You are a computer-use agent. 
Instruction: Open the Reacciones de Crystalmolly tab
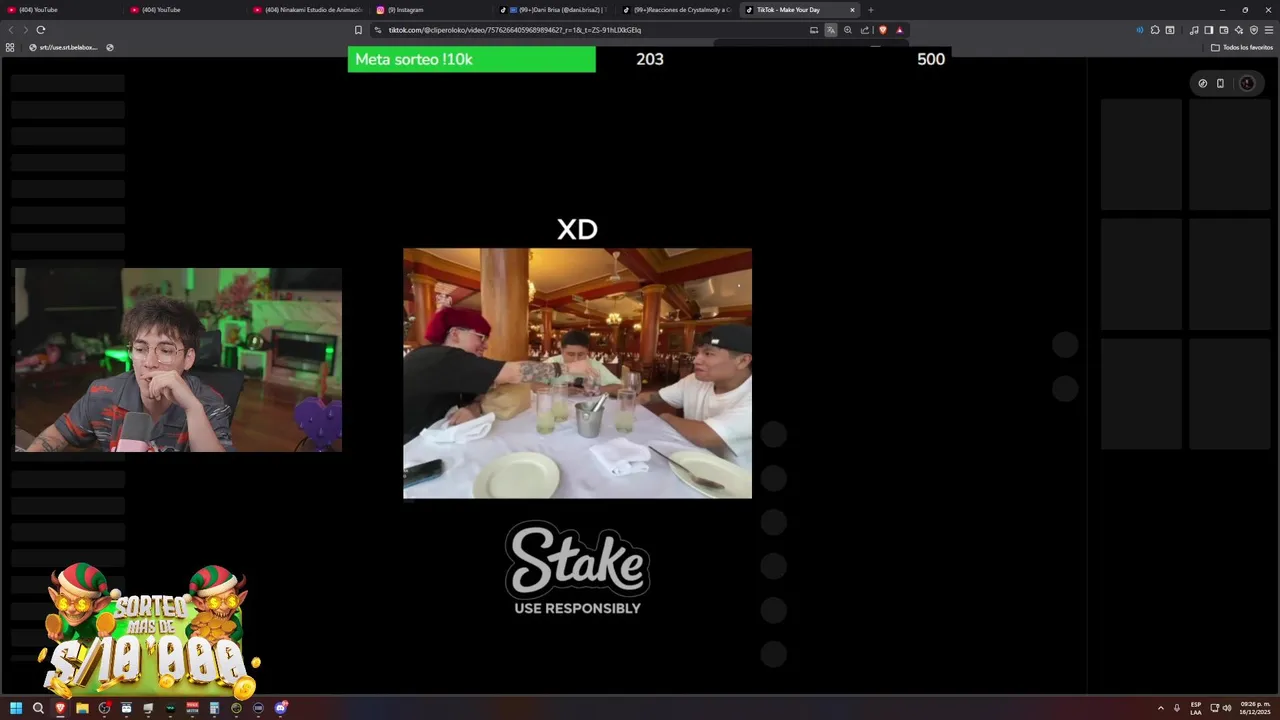675,10
